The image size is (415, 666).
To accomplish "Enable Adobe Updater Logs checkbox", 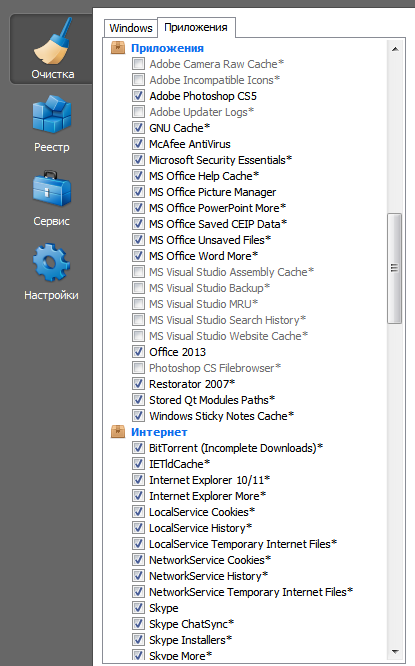I will pyautogui.click(x=138, y=112).
